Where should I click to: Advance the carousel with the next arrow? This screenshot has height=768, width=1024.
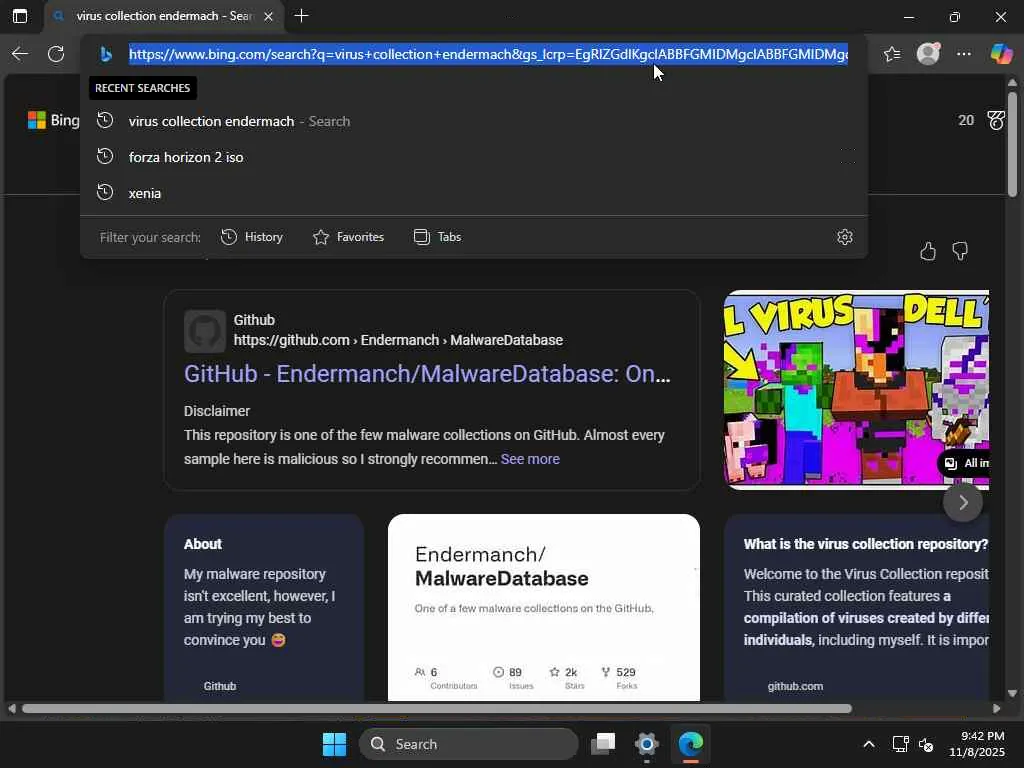963,502
